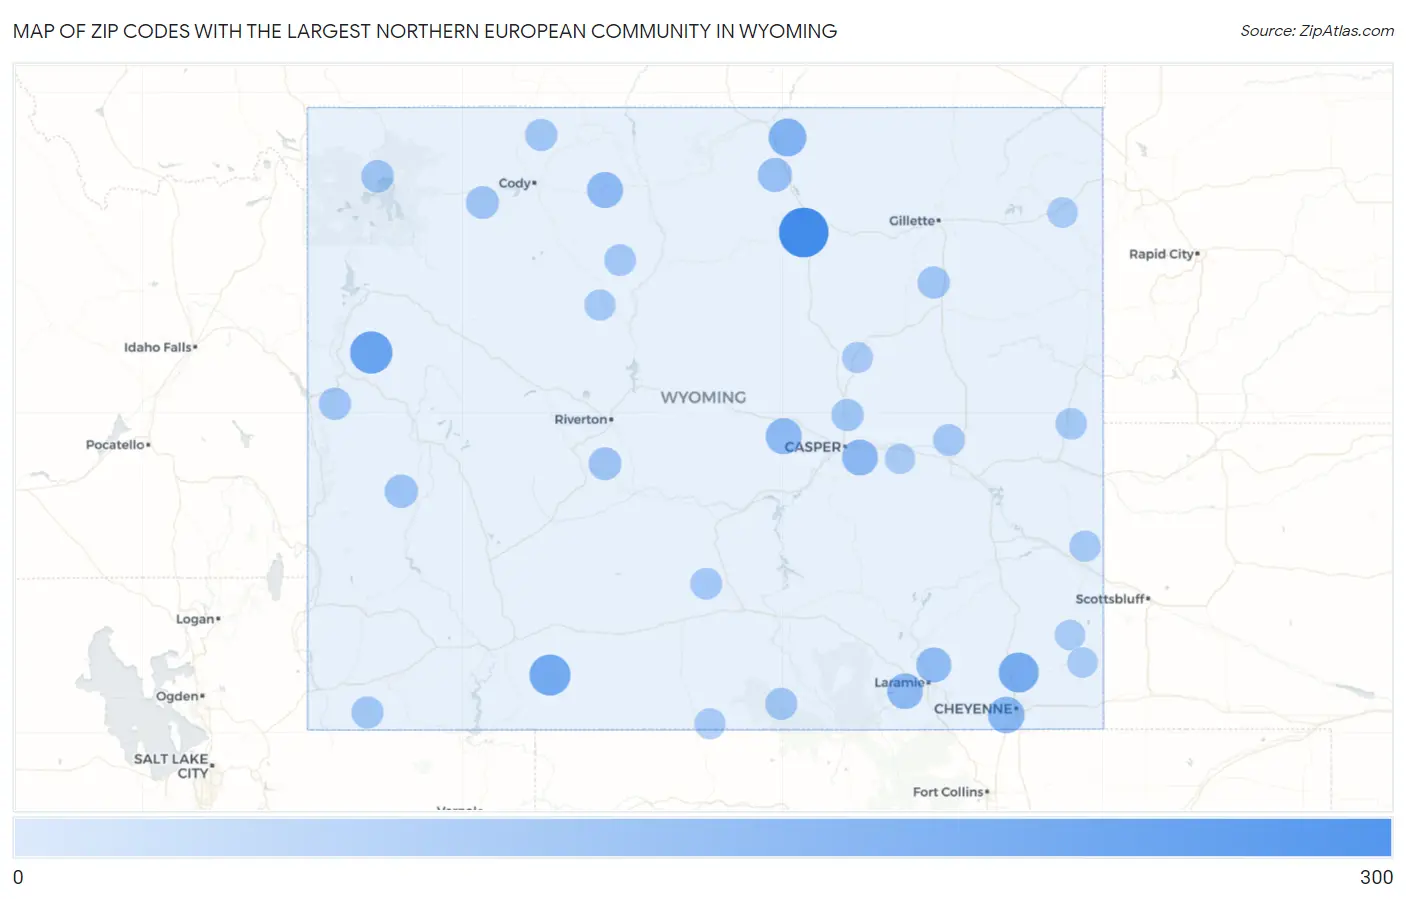Viewport: 1406px width, 899px height.
Task: Click the bubble under the Laramie label
Action: pos(905,690)
